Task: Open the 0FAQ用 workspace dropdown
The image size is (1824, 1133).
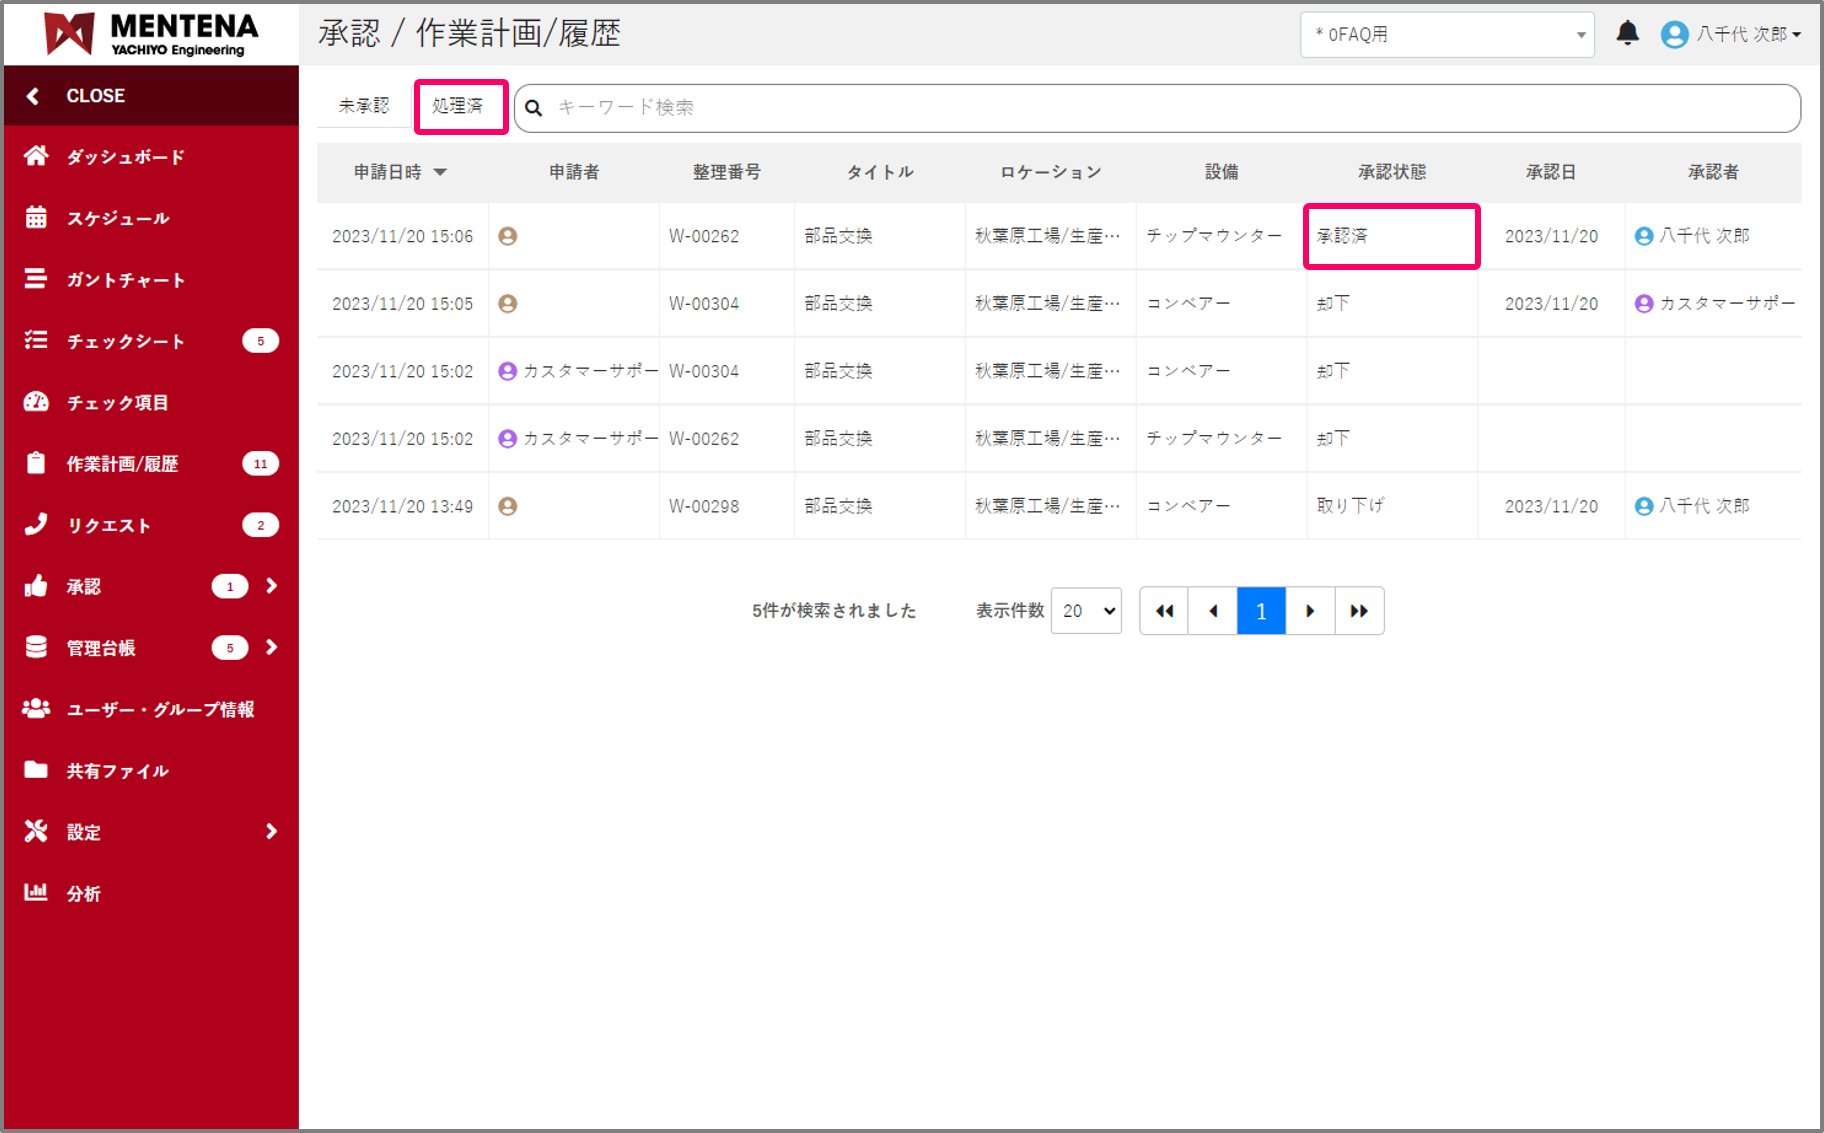Action: (1446, 35)
